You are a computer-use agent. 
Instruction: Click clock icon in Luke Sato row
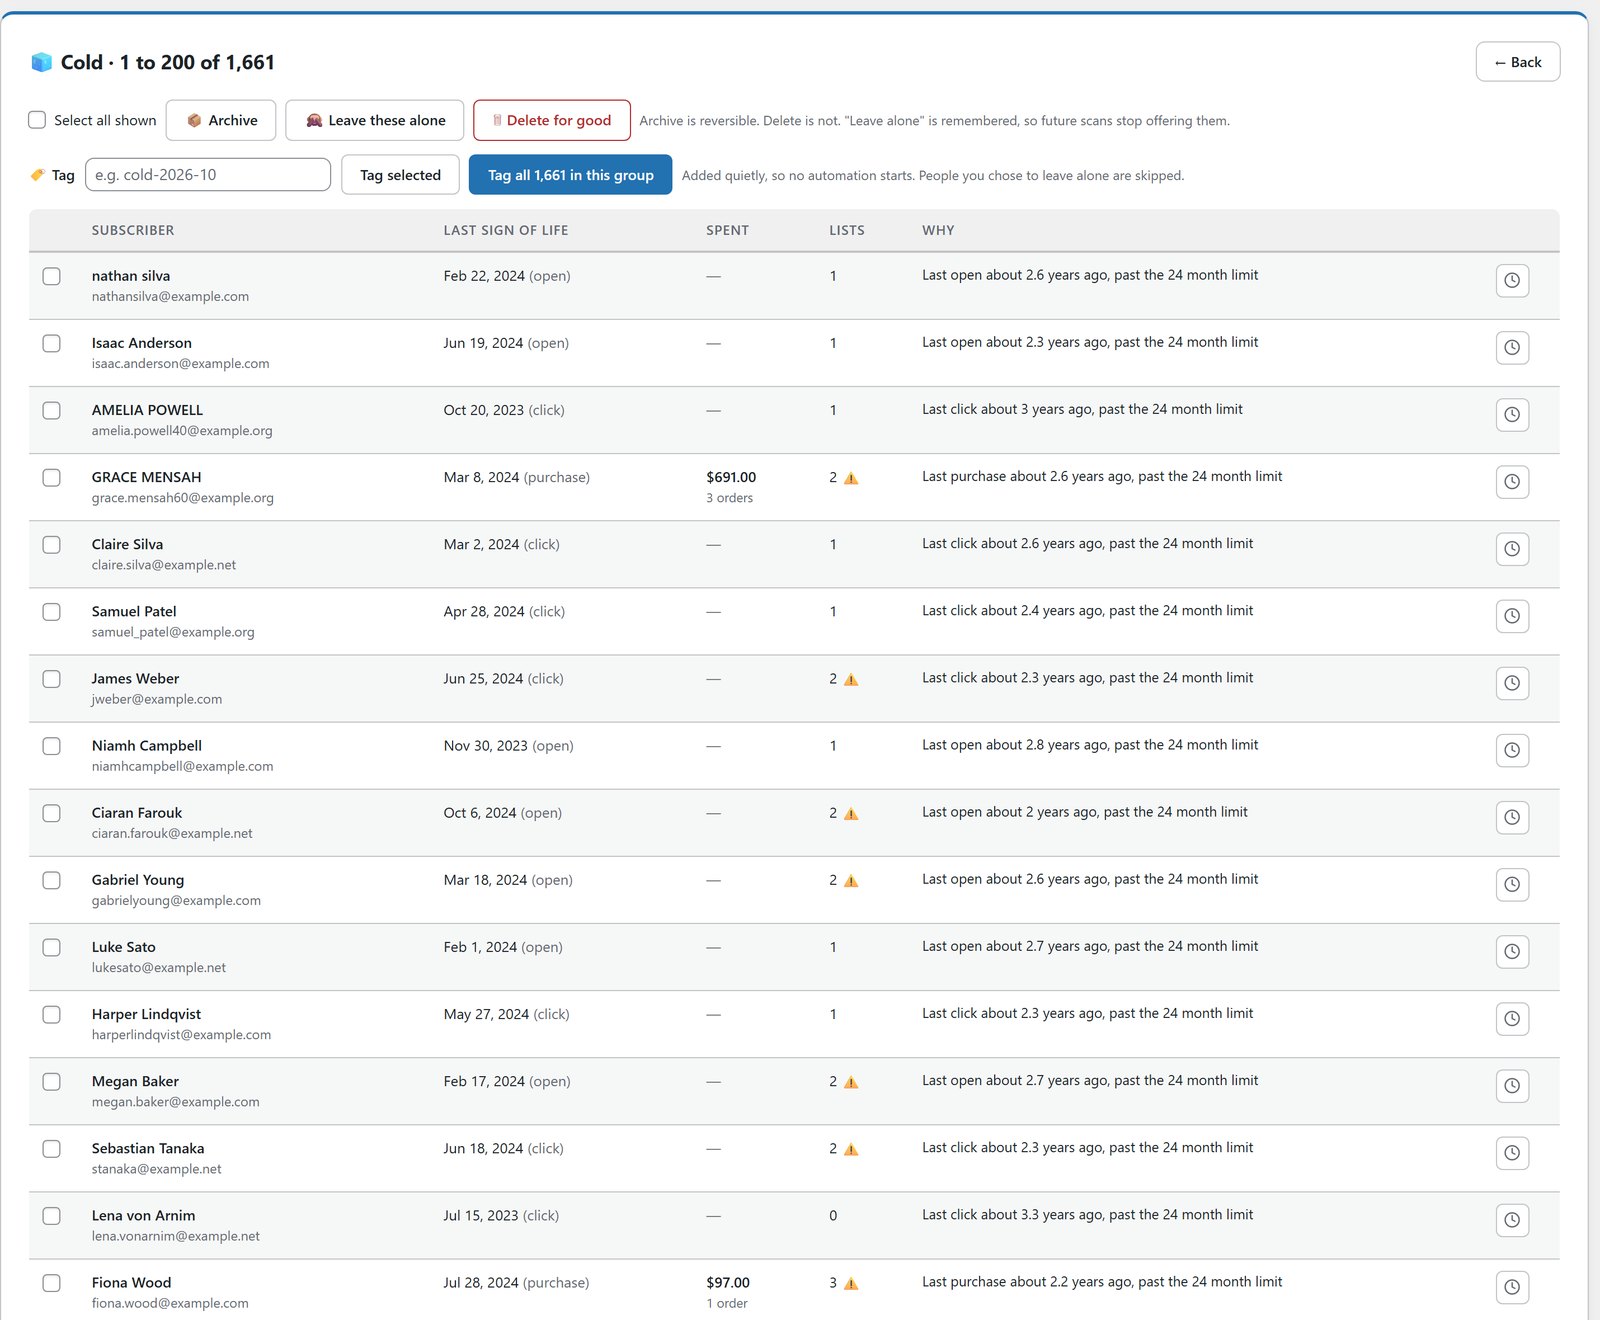click(x=1512, y=951)
